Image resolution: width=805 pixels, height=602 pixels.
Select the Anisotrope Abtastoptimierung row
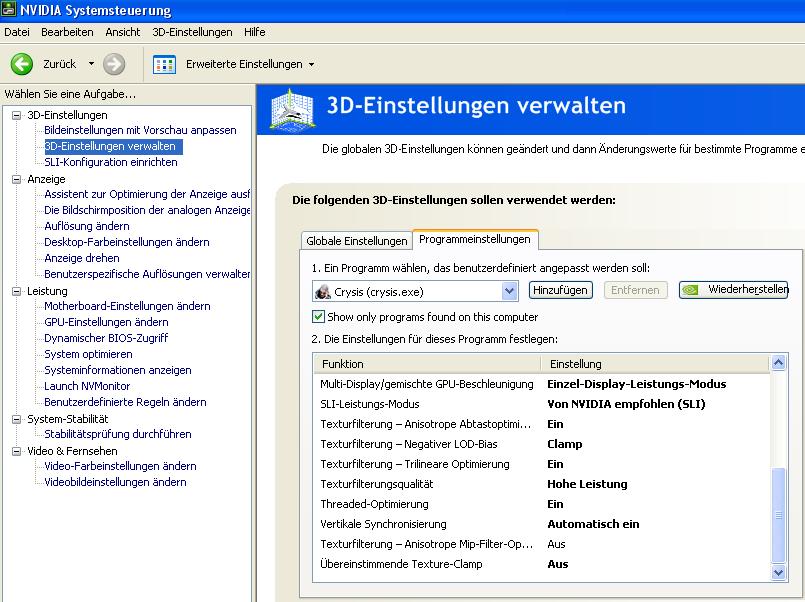(x=542, y=424)
